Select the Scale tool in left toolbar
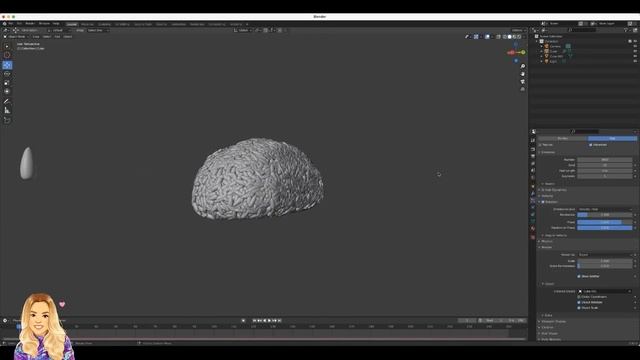The height and width of the screenshot is (360, 640). [7, 83]
